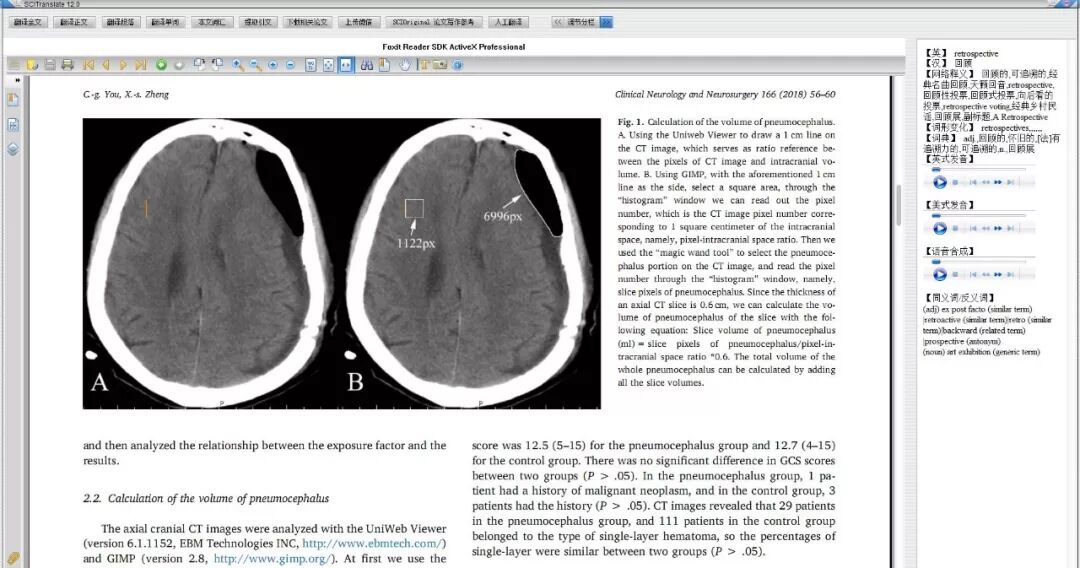
Task: Open find with binoculars icon
Action: [367, 65]
